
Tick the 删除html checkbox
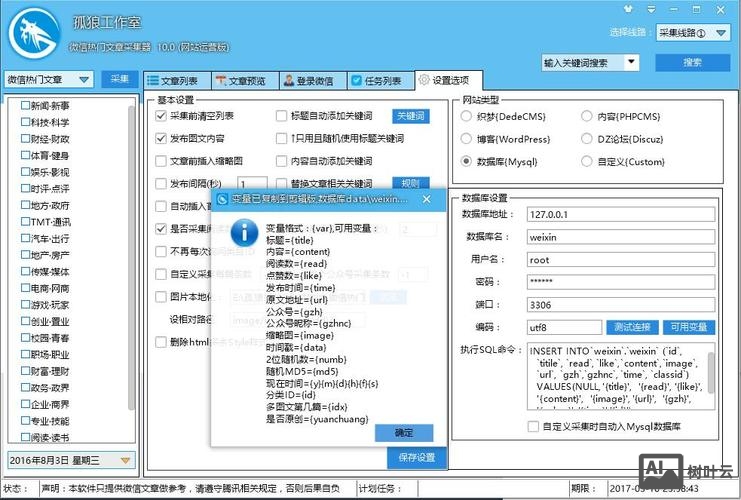(x=161, y=342)
